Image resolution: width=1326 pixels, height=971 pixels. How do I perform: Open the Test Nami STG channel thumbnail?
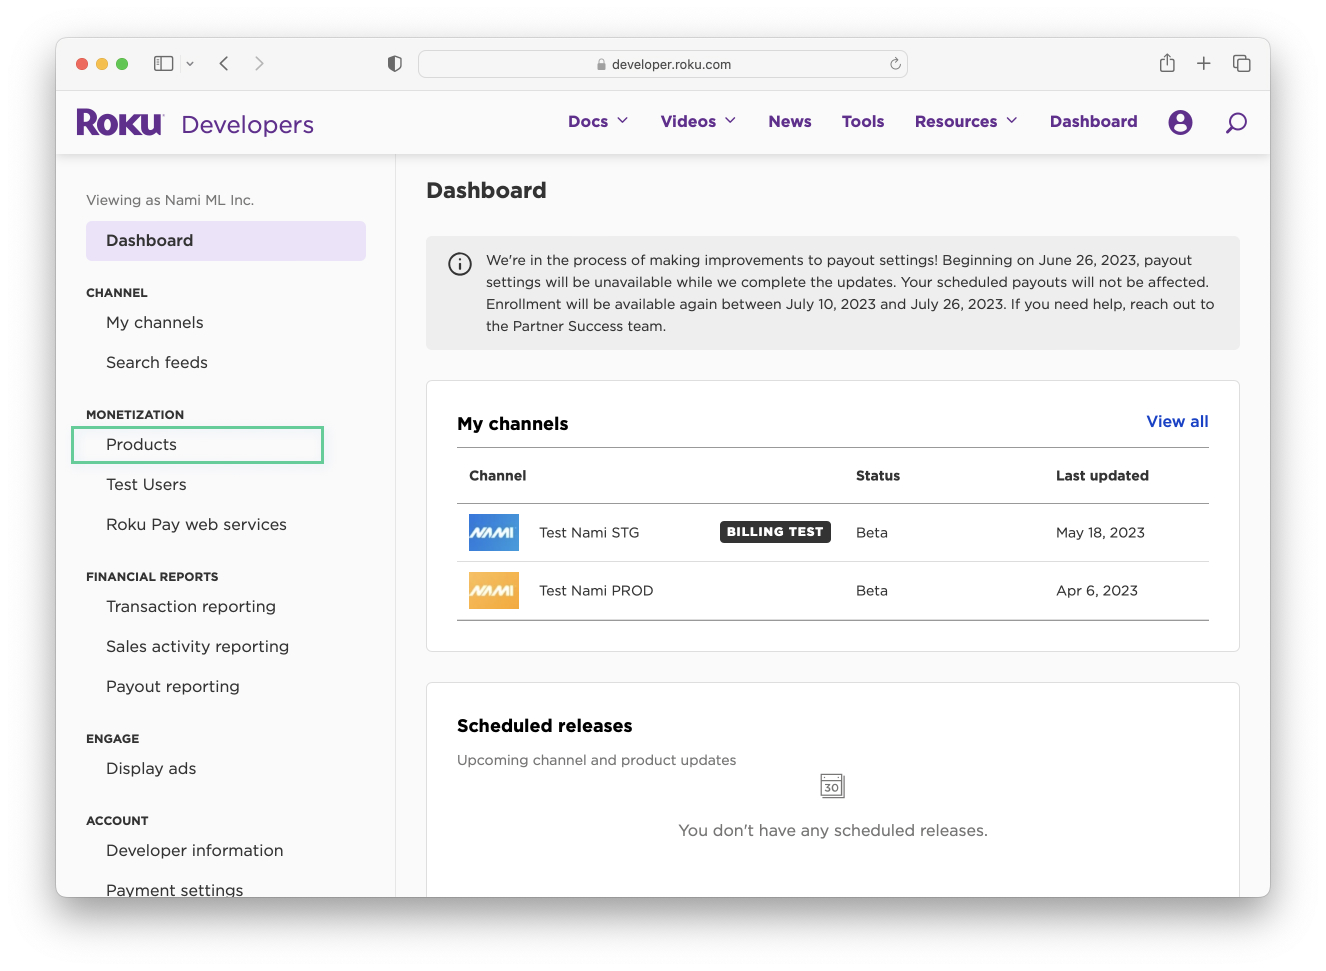tap(494, 533)
